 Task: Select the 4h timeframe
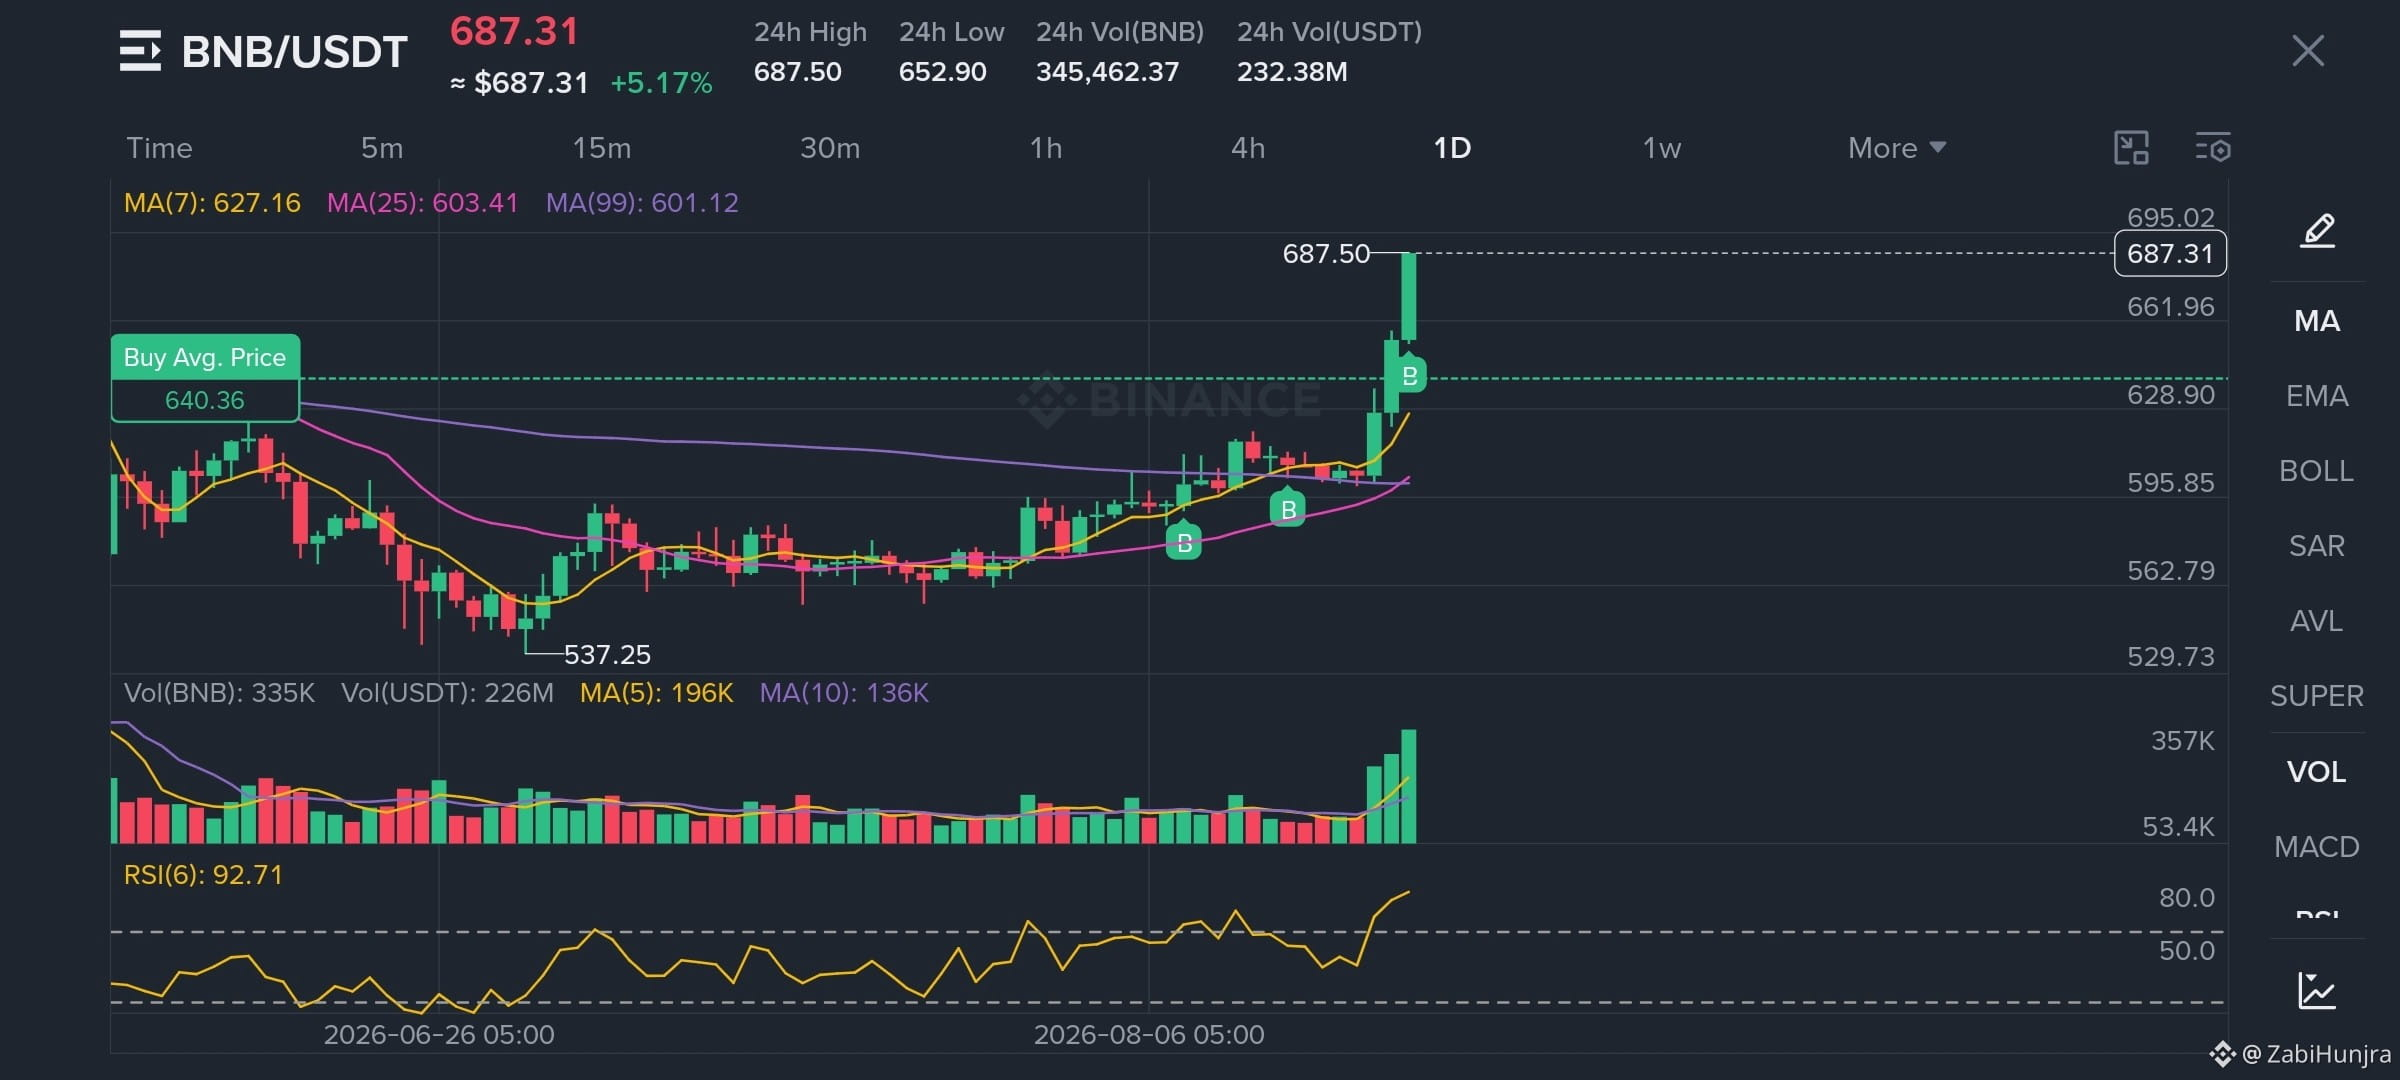click(1248, 148)
